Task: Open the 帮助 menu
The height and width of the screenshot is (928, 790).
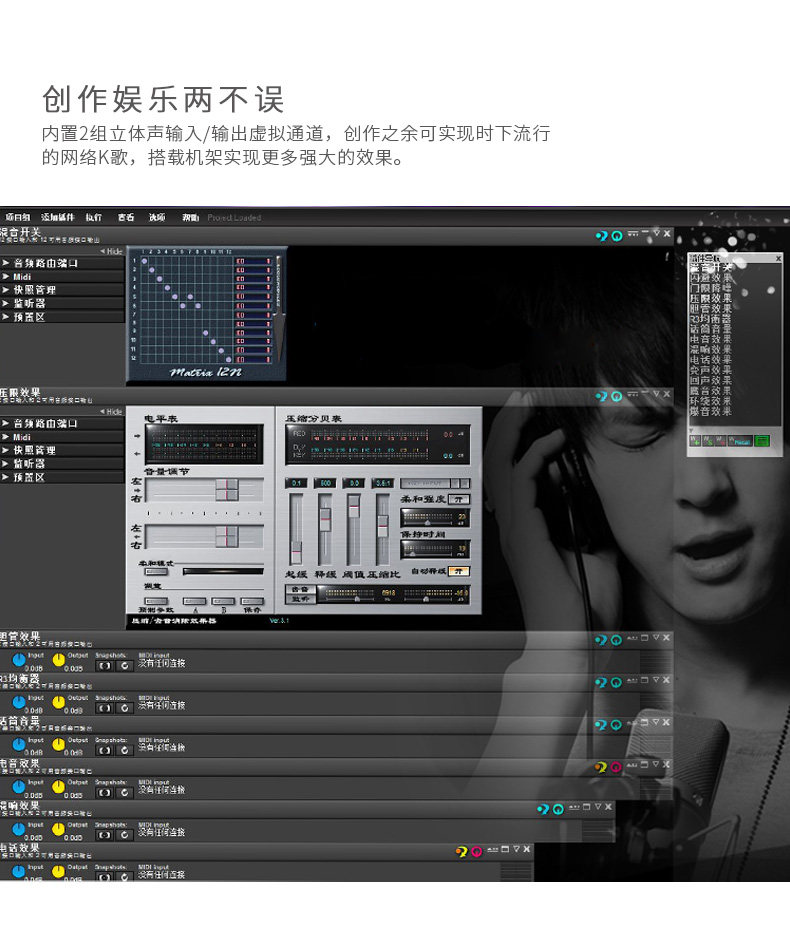Action: click(x=190, y=217)
